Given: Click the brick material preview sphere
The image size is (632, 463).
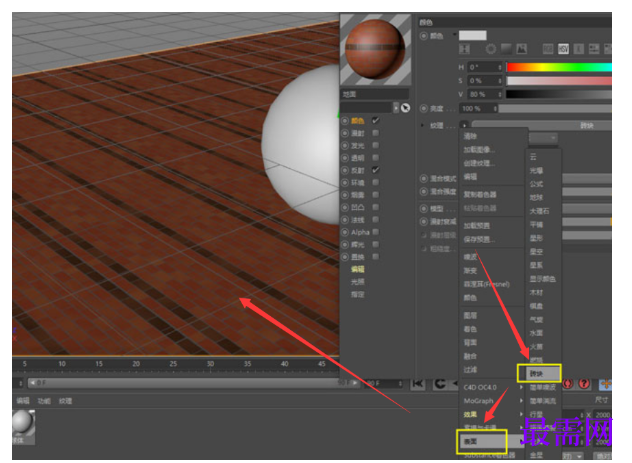Looking at the screenshot, I should tap(375, 49).
